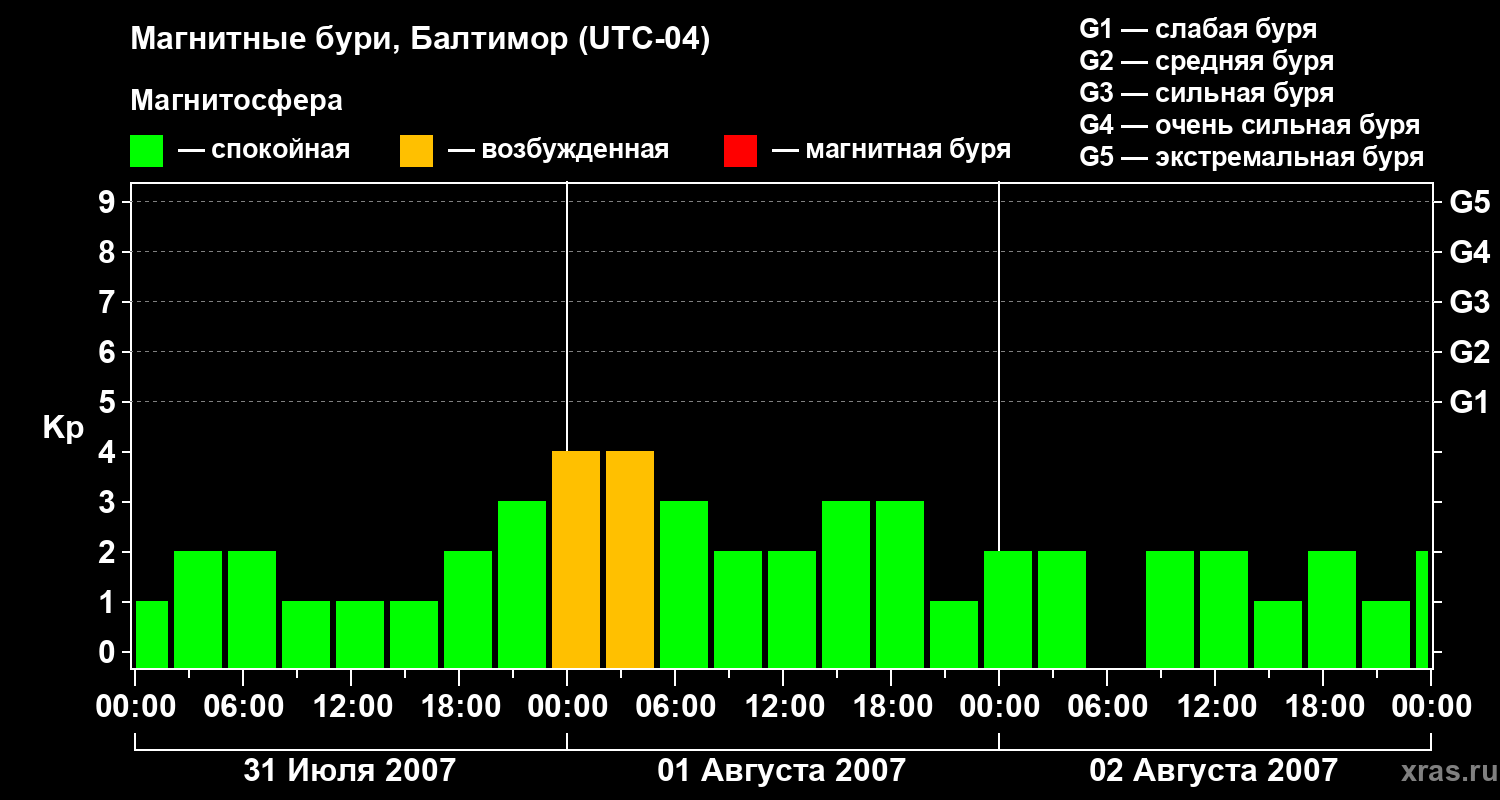The height and width of the screenshot is (800, 1500).
Task: Click the green Kp 2 bar at 12:00 on 01 Августа
Action: 792,609
